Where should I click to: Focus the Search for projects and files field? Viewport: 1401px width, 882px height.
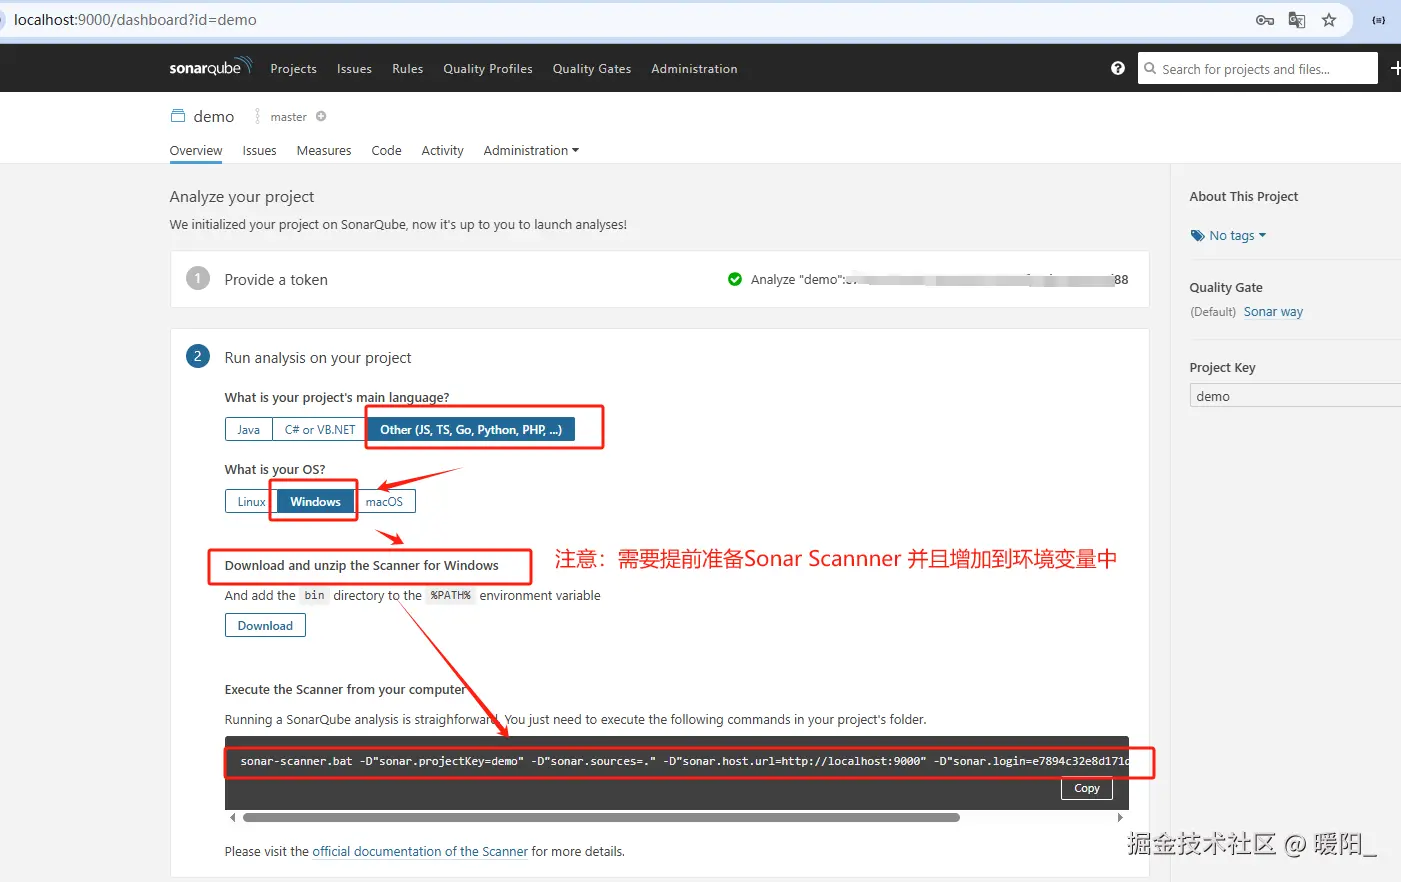click(x=1258, y=69)
